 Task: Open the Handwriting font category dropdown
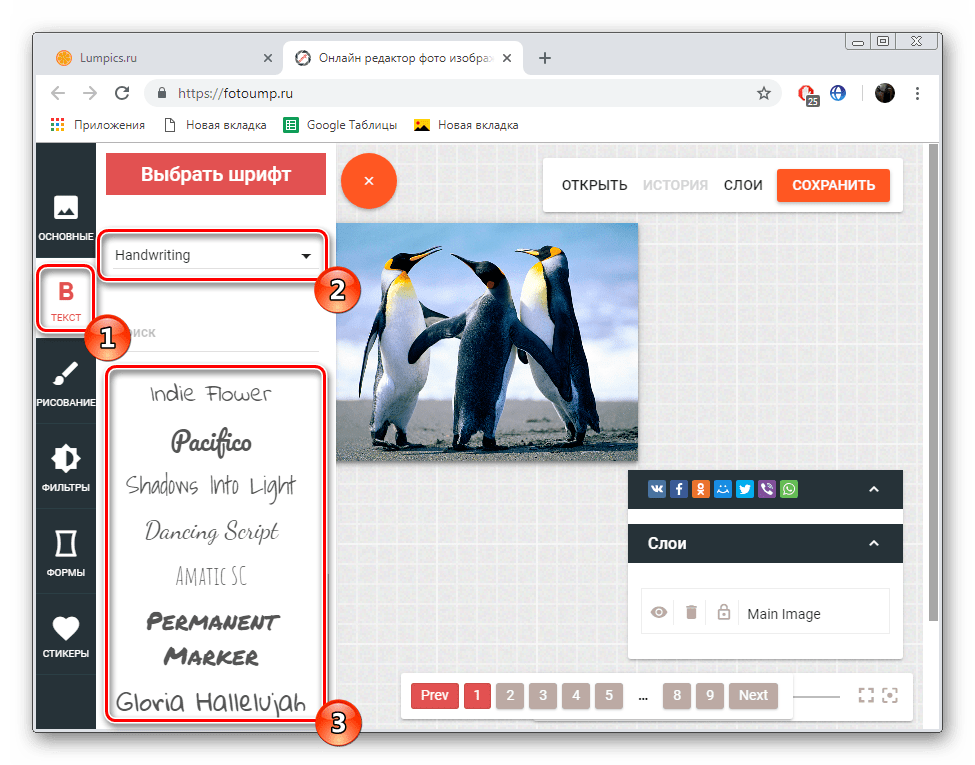pyautogui.click(x=213, y=256)
